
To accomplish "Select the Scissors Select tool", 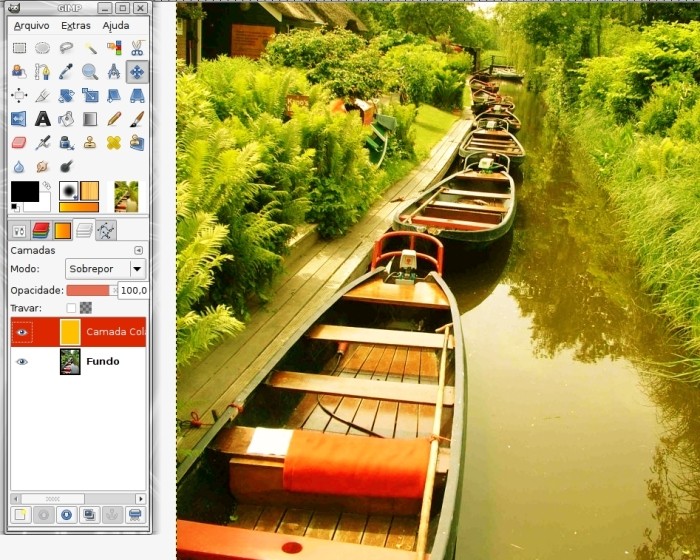I will (137, 48).
